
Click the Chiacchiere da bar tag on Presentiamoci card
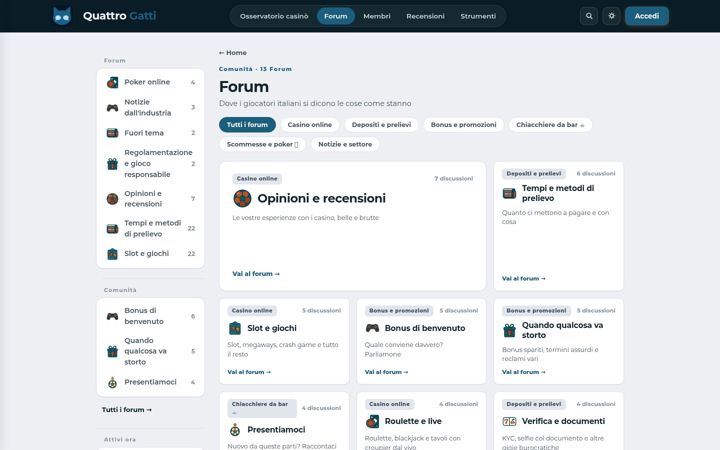pos(262,408)
